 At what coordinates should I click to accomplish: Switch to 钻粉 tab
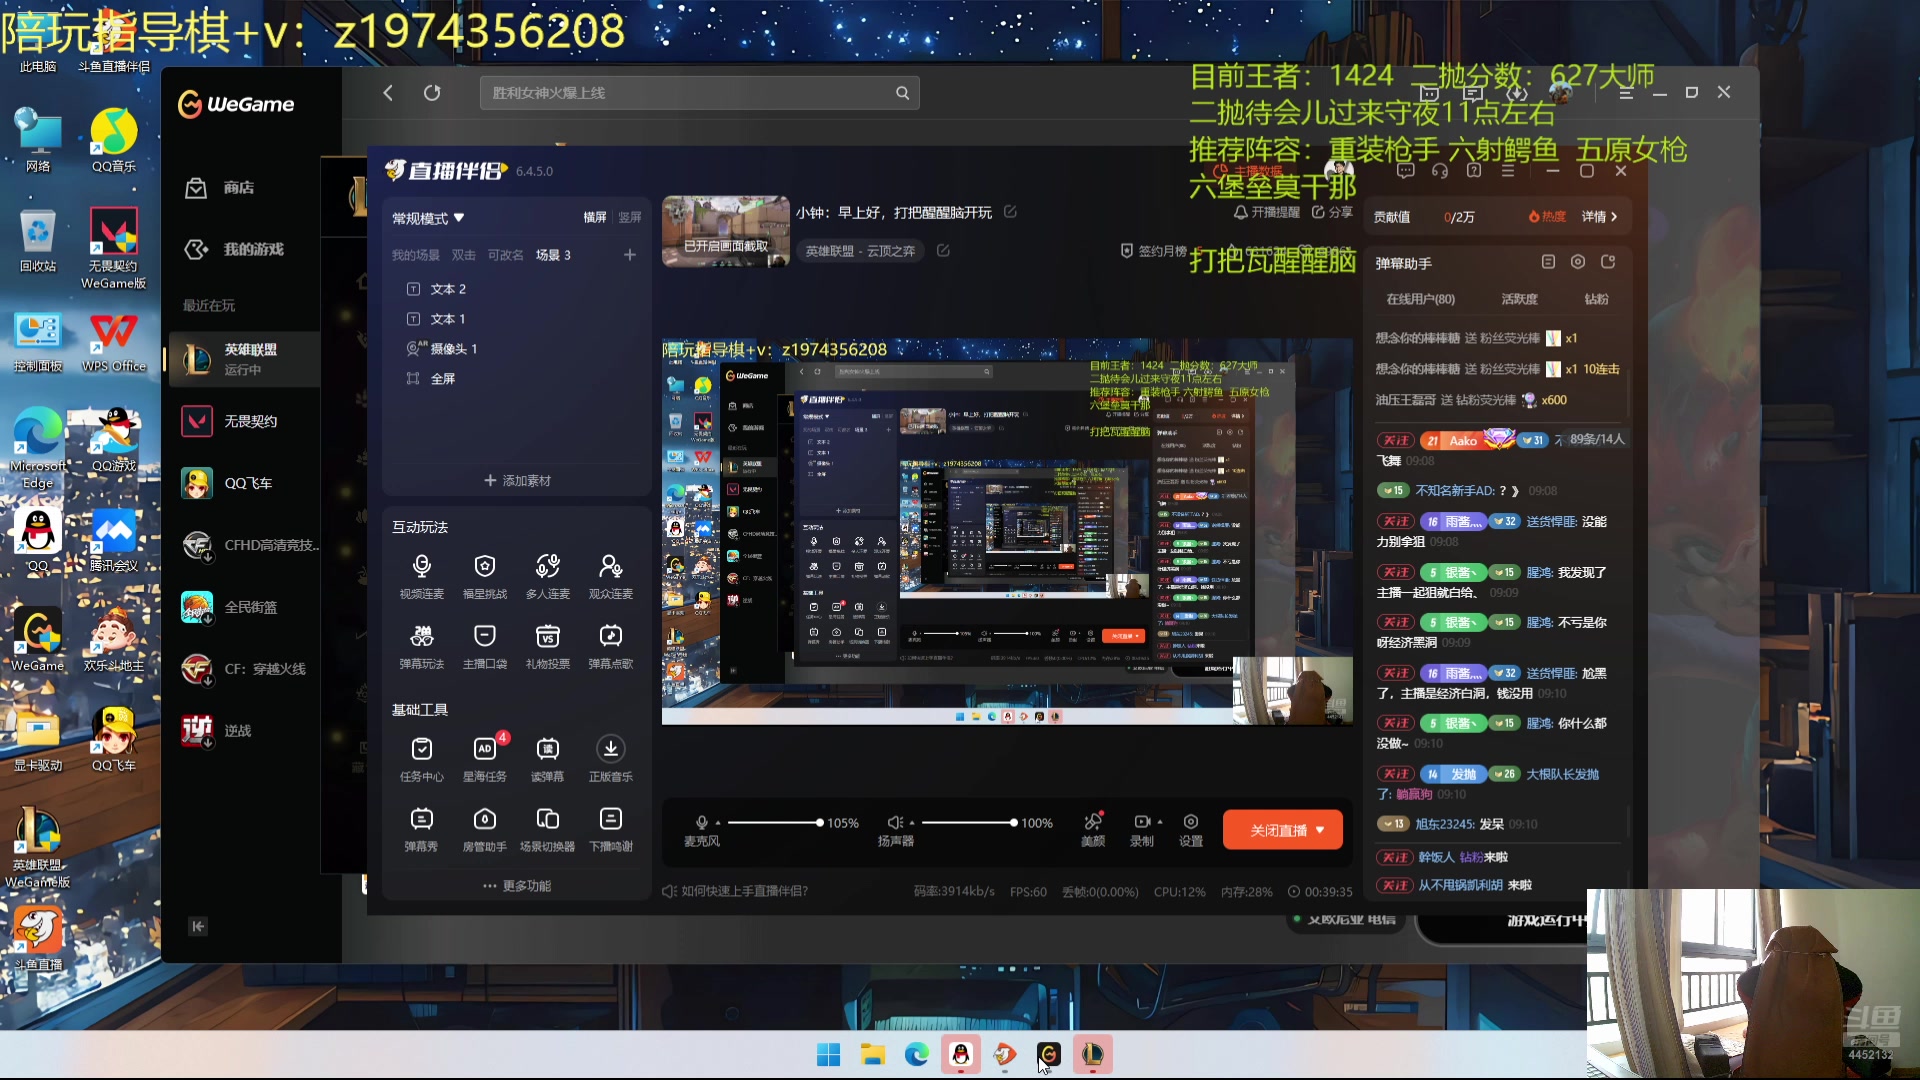(x=1596, y=299)
